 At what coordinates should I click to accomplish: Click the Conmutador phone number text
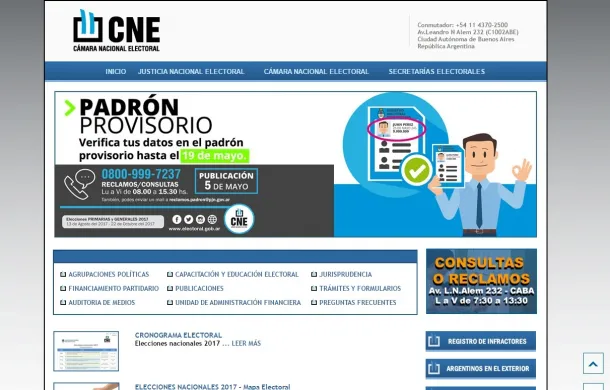tap(463, 25)
